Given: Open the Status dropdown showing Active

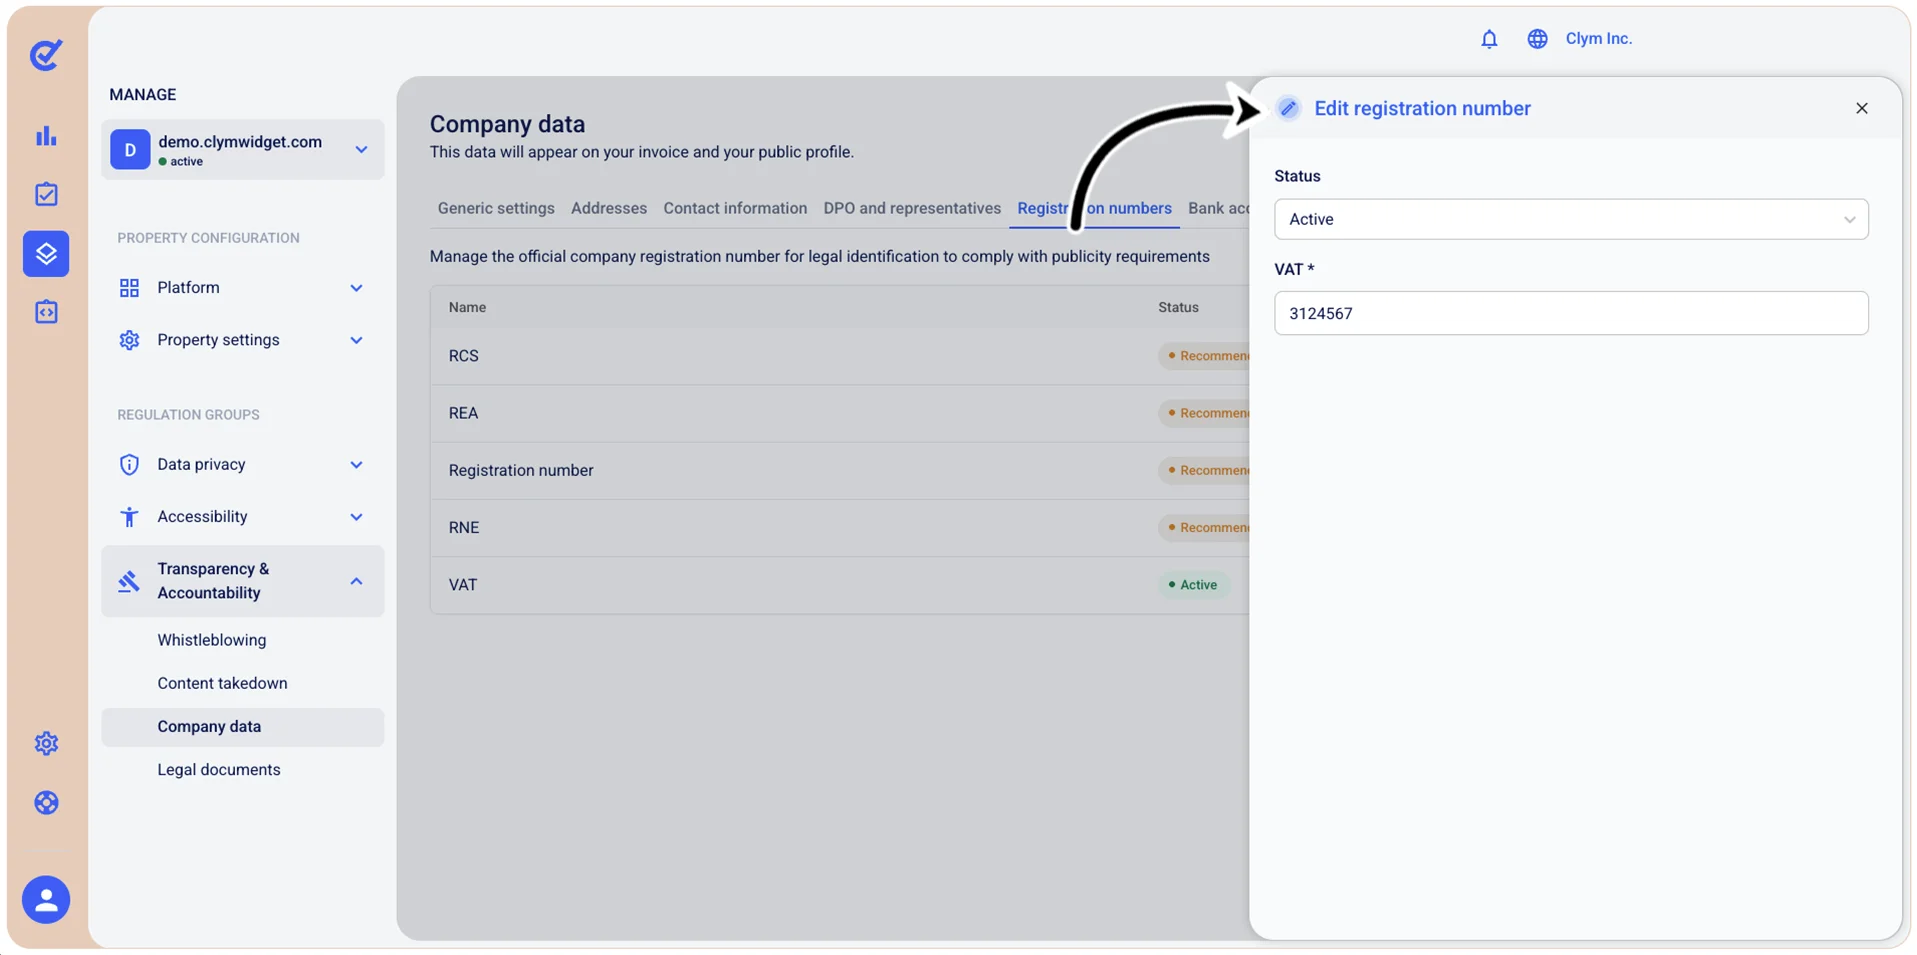Looking at the screenshot, I should point(1570,219).
